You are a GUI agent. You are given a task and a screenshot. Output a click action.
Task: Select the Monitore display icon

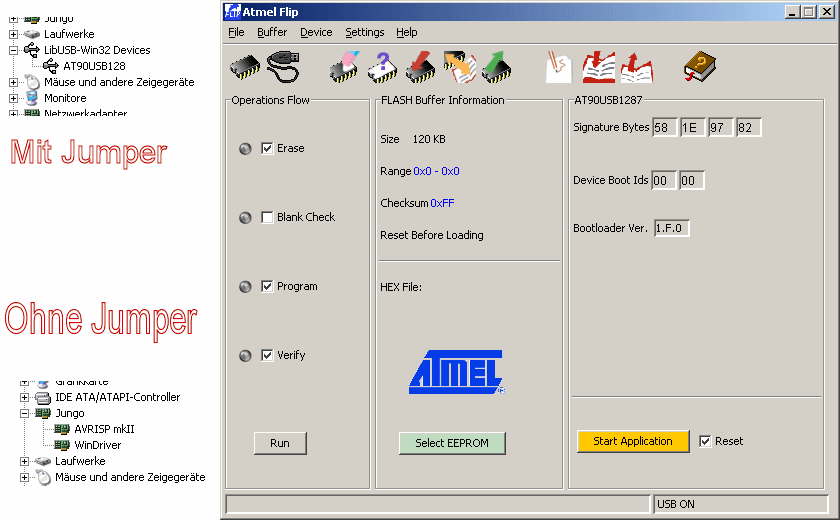click(x=32, y=98)
